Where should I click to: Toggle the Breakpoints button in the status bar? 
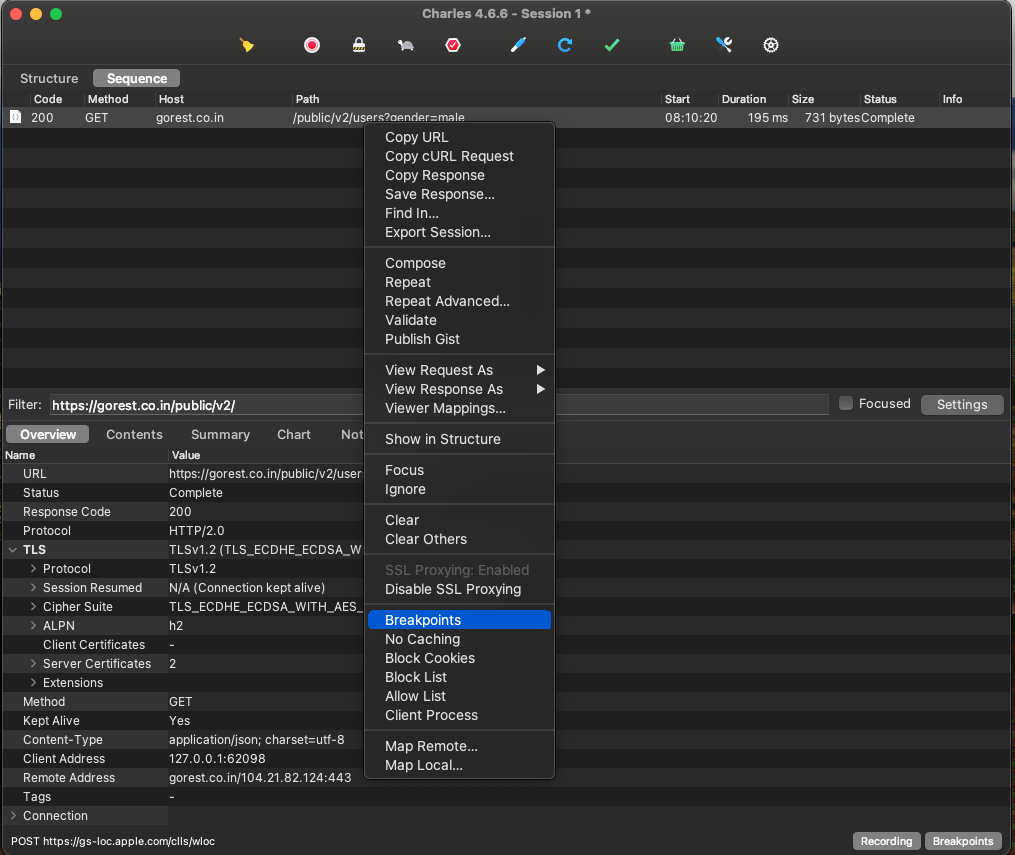pyautogui.click(x=962, y=841)
